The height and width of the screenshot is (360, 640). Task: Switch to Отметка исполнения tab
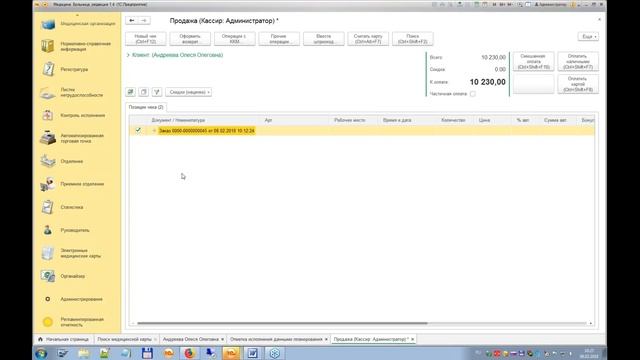[276, 339]
